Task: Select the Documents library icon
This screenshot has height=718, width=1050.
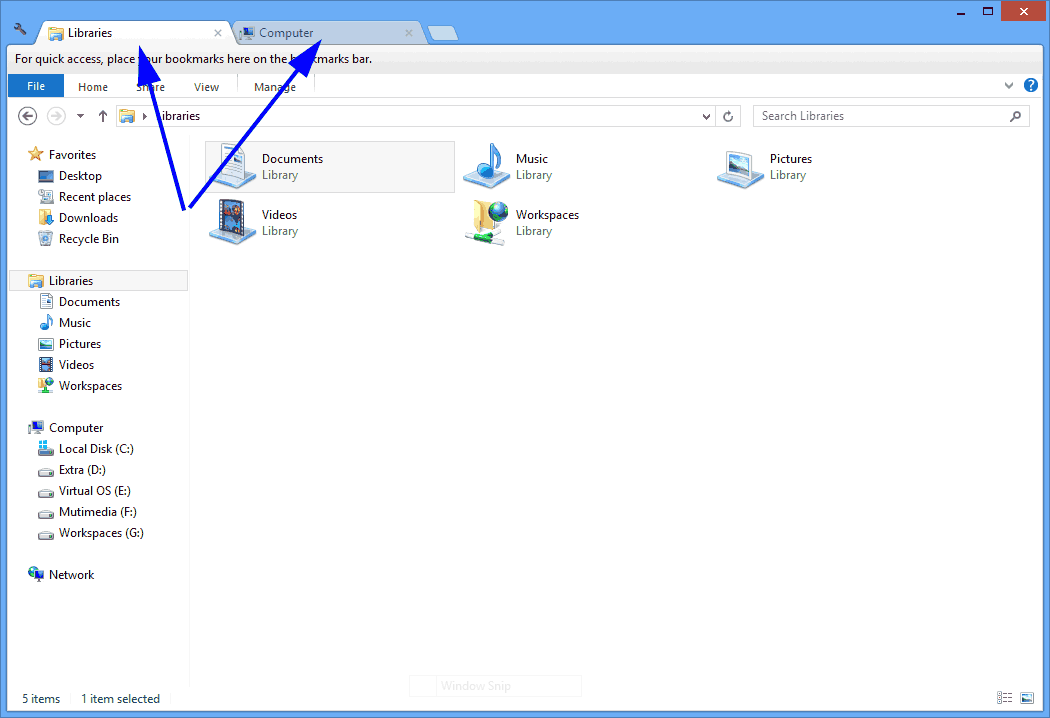Action: 232,166
